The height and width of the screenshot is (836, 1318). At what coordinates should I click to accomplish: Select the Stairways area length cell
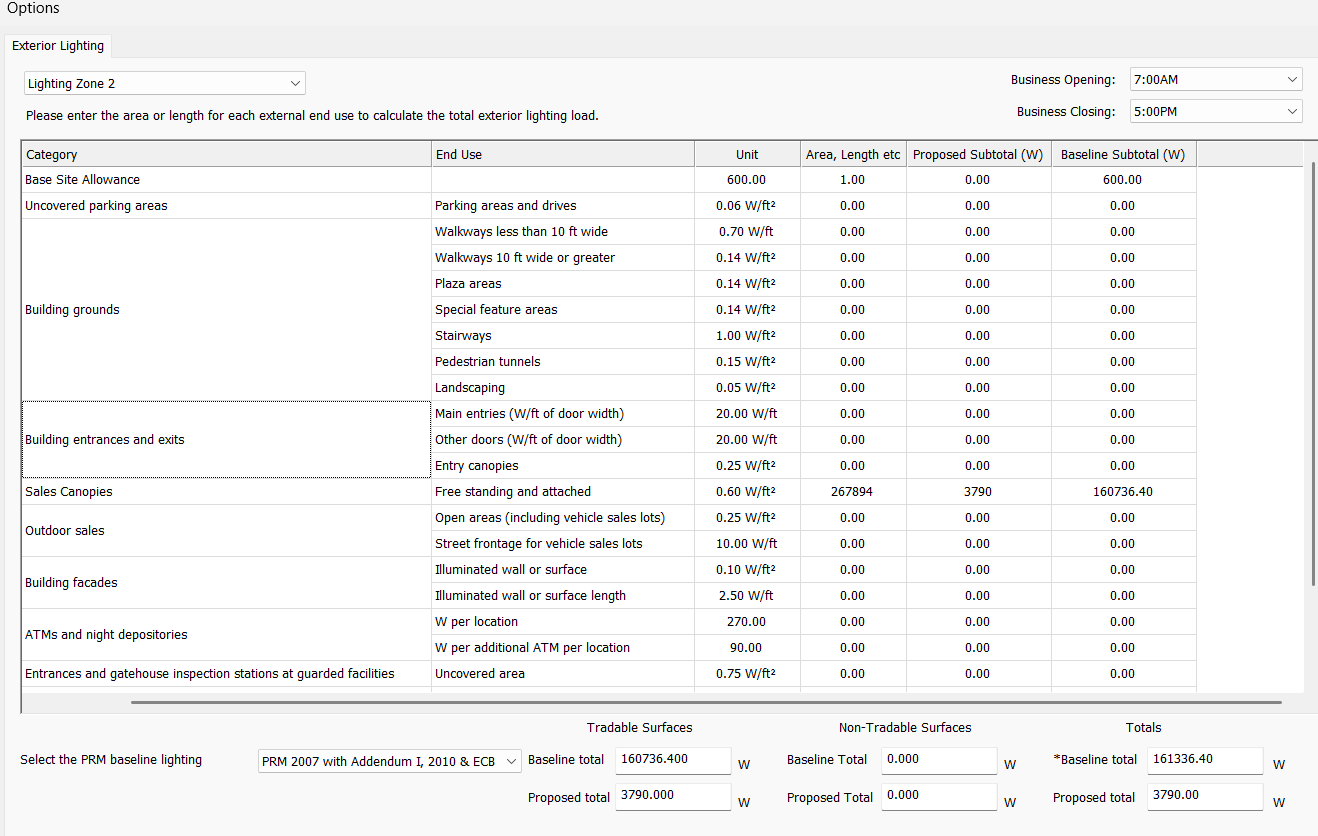coord(852,336)
